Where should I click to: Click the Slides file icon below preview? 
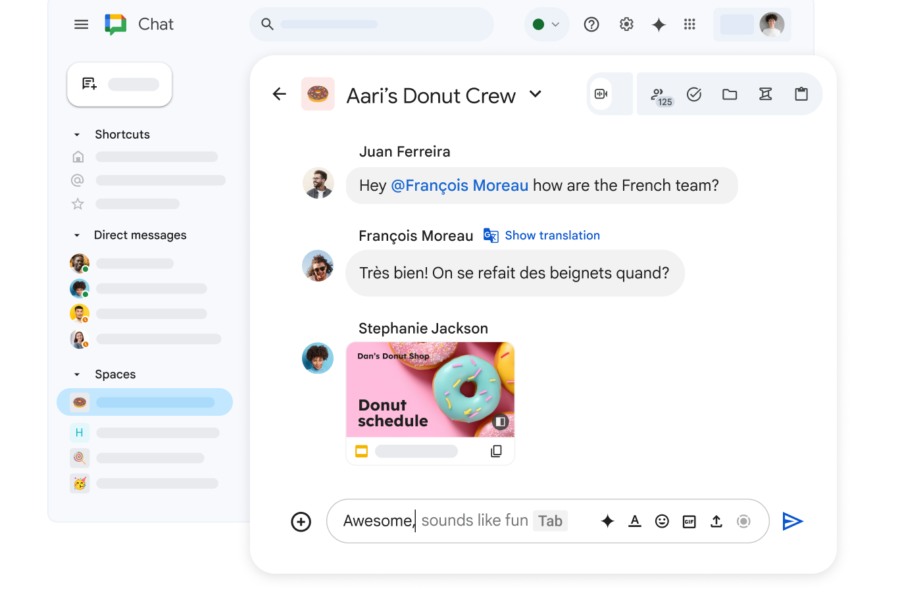point(361,451)
